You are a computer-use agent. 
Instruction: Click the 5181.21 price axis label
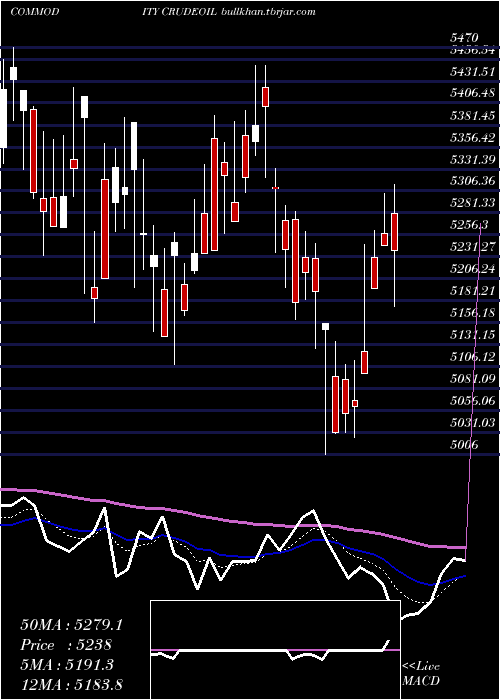(x=473, y=291)
